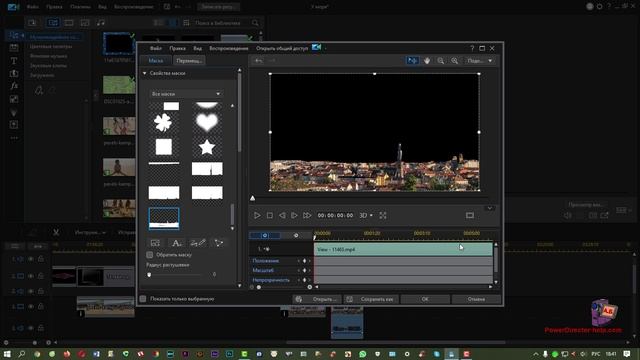Open the Title room T icon in main window
640x360 pixels.
pyautogui.click(x=14, y=60)
